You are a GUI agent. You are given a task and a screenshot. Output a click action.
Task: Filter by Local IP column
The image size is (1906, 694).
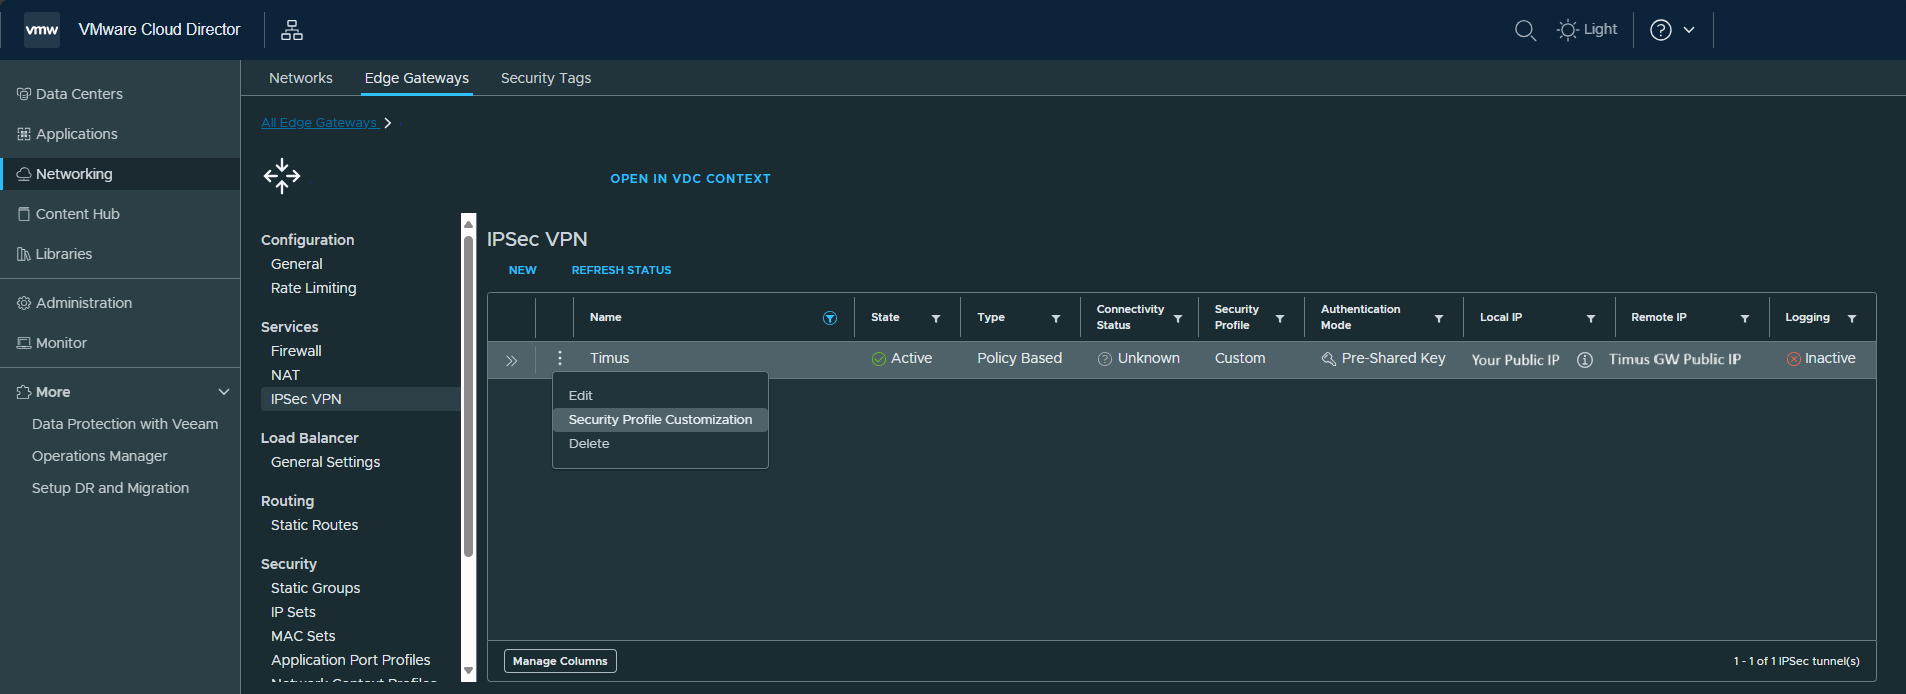point(1591,318)
